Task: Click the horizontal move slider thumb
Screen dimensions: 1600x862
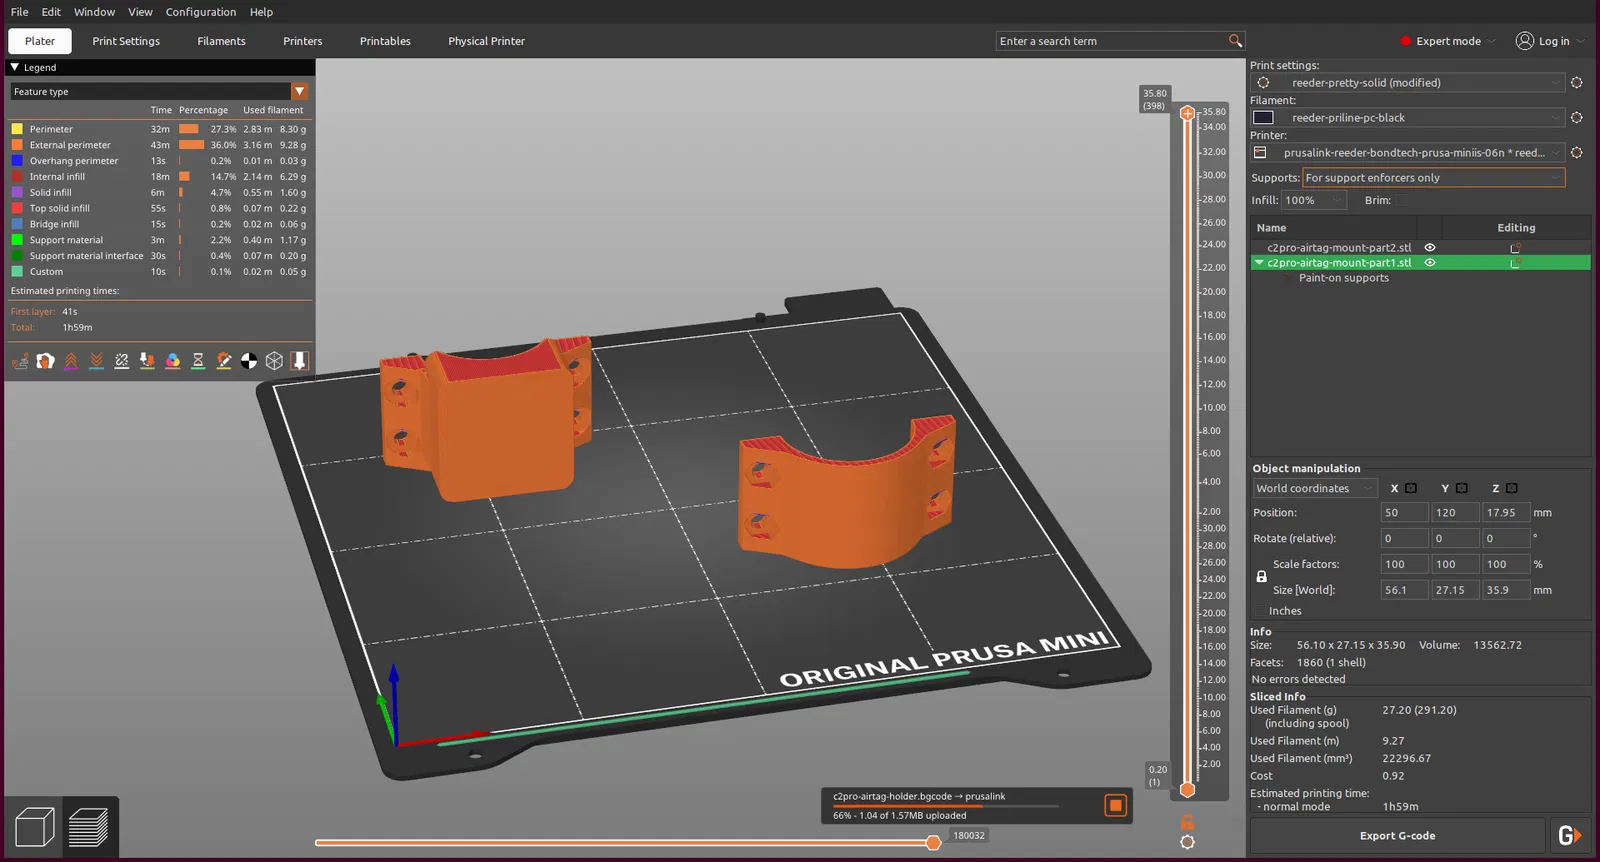Action: click(x=933, y=843)
